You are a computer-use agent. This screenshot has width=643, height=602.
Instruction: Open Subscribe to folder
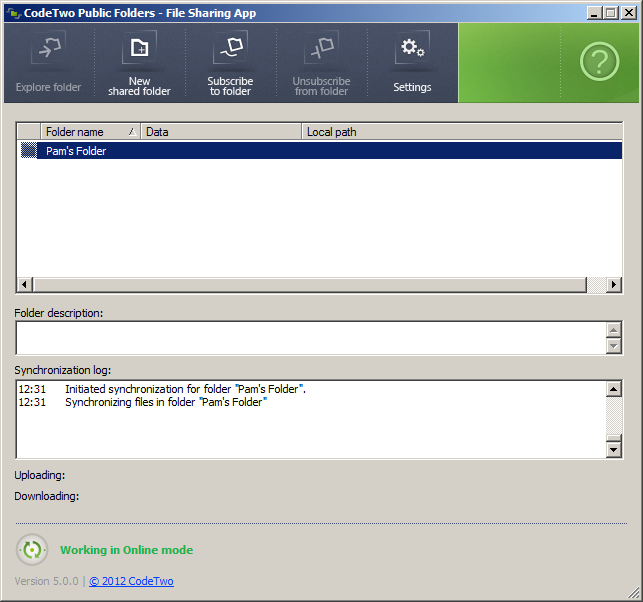230,62
